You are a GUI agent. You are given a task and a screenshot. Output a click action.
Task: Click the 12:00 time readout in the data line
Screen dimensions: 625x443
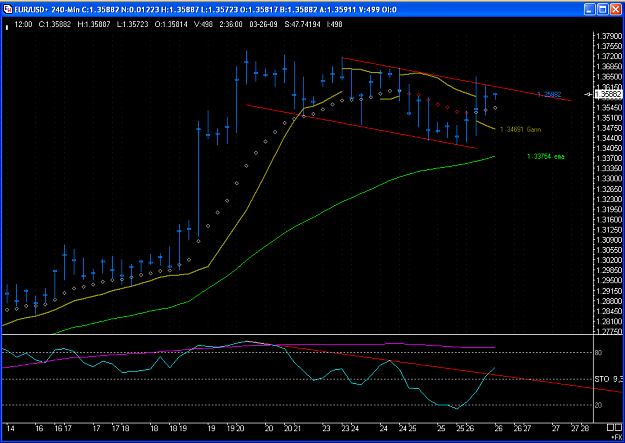(24, 24)
